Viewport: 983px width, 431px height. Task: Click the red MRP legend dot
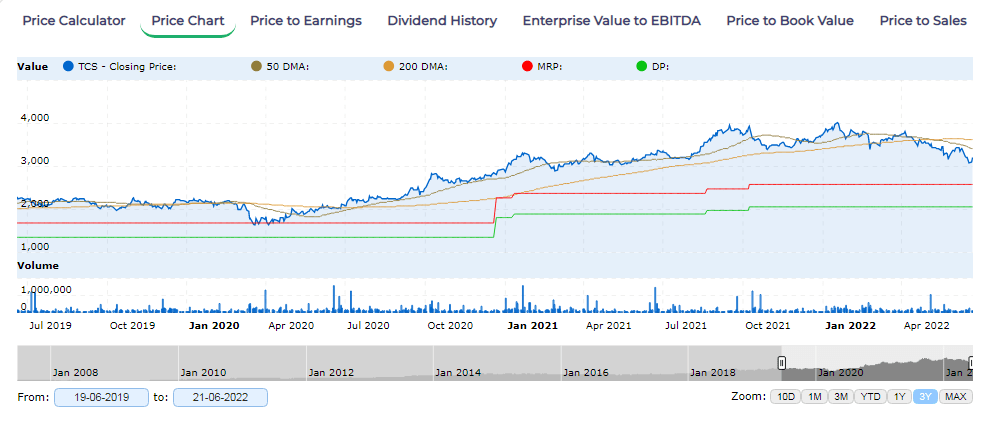pos(528,67)
